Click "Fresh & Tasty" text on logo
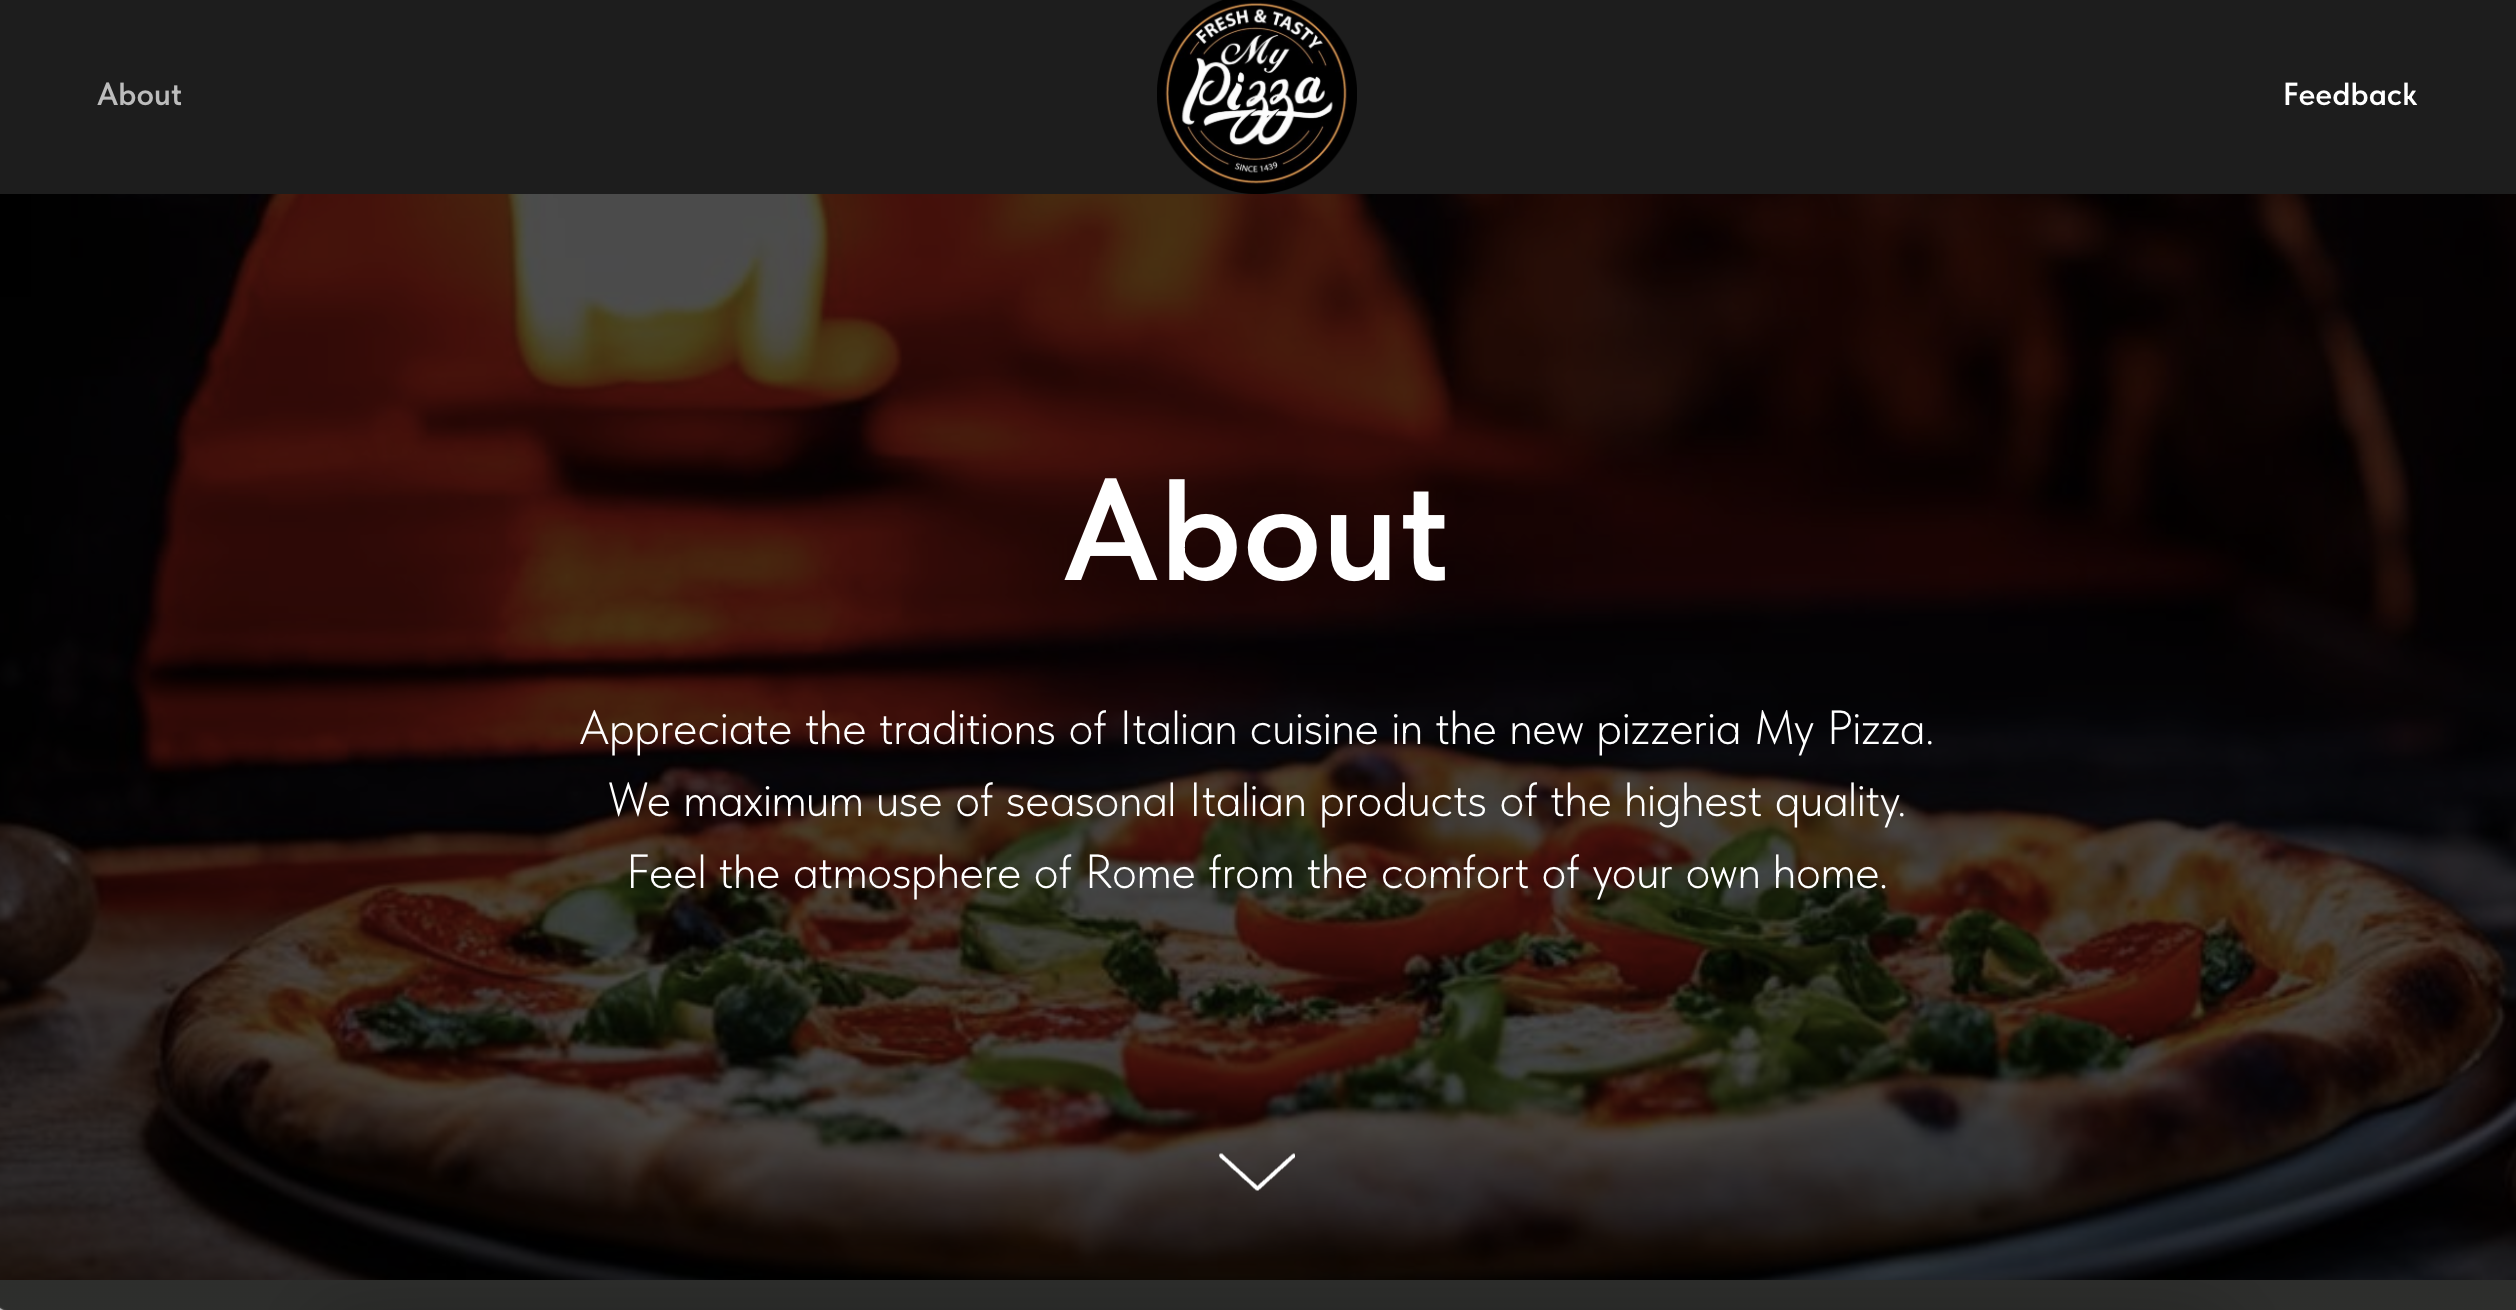The width and height of the screenshot is (2516, 1310). coord(1259,26)
